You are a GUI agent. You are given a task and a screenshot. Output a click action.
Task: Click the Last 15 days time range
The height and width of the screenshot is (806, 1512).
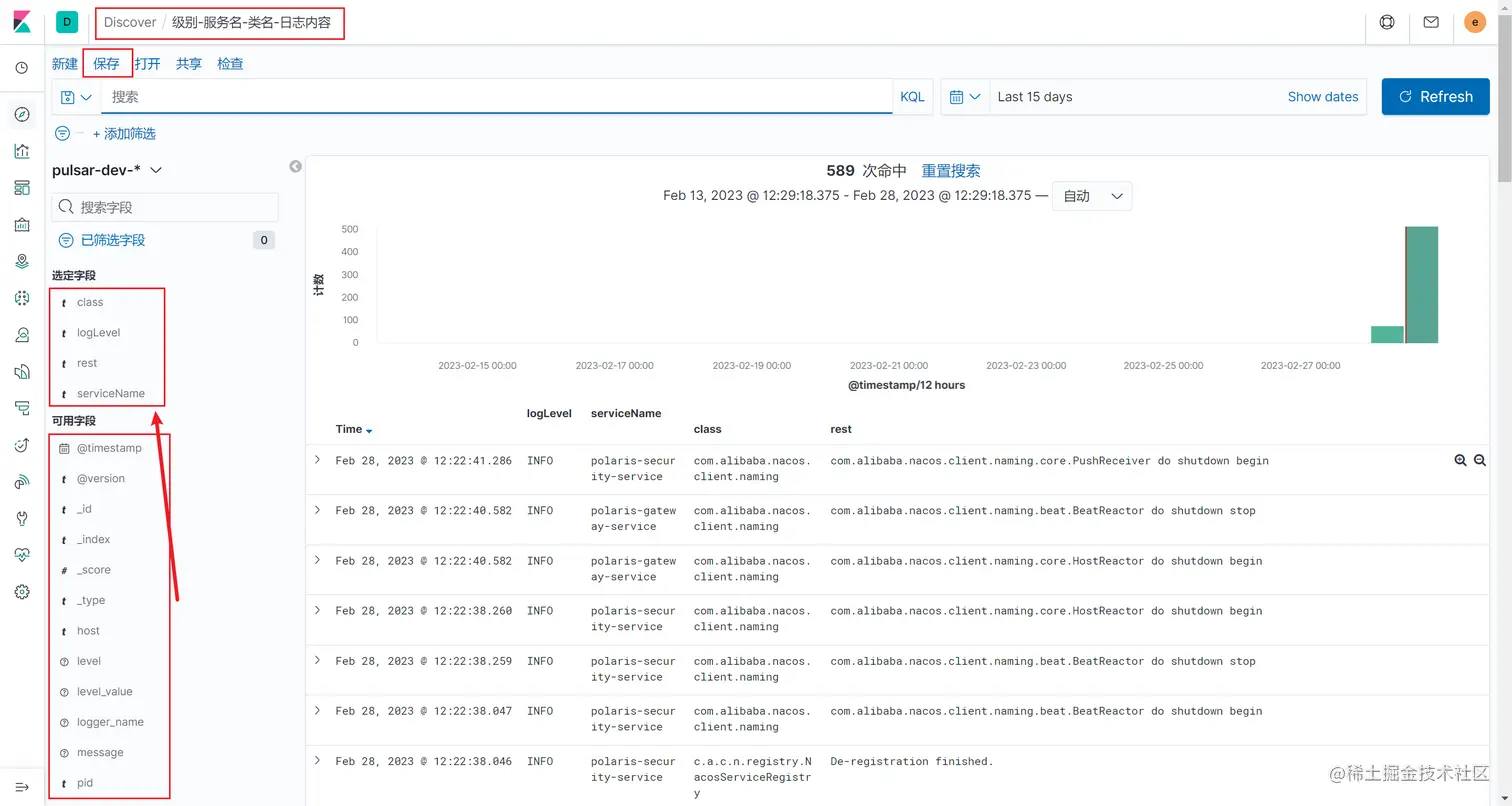coord(1035,97)
